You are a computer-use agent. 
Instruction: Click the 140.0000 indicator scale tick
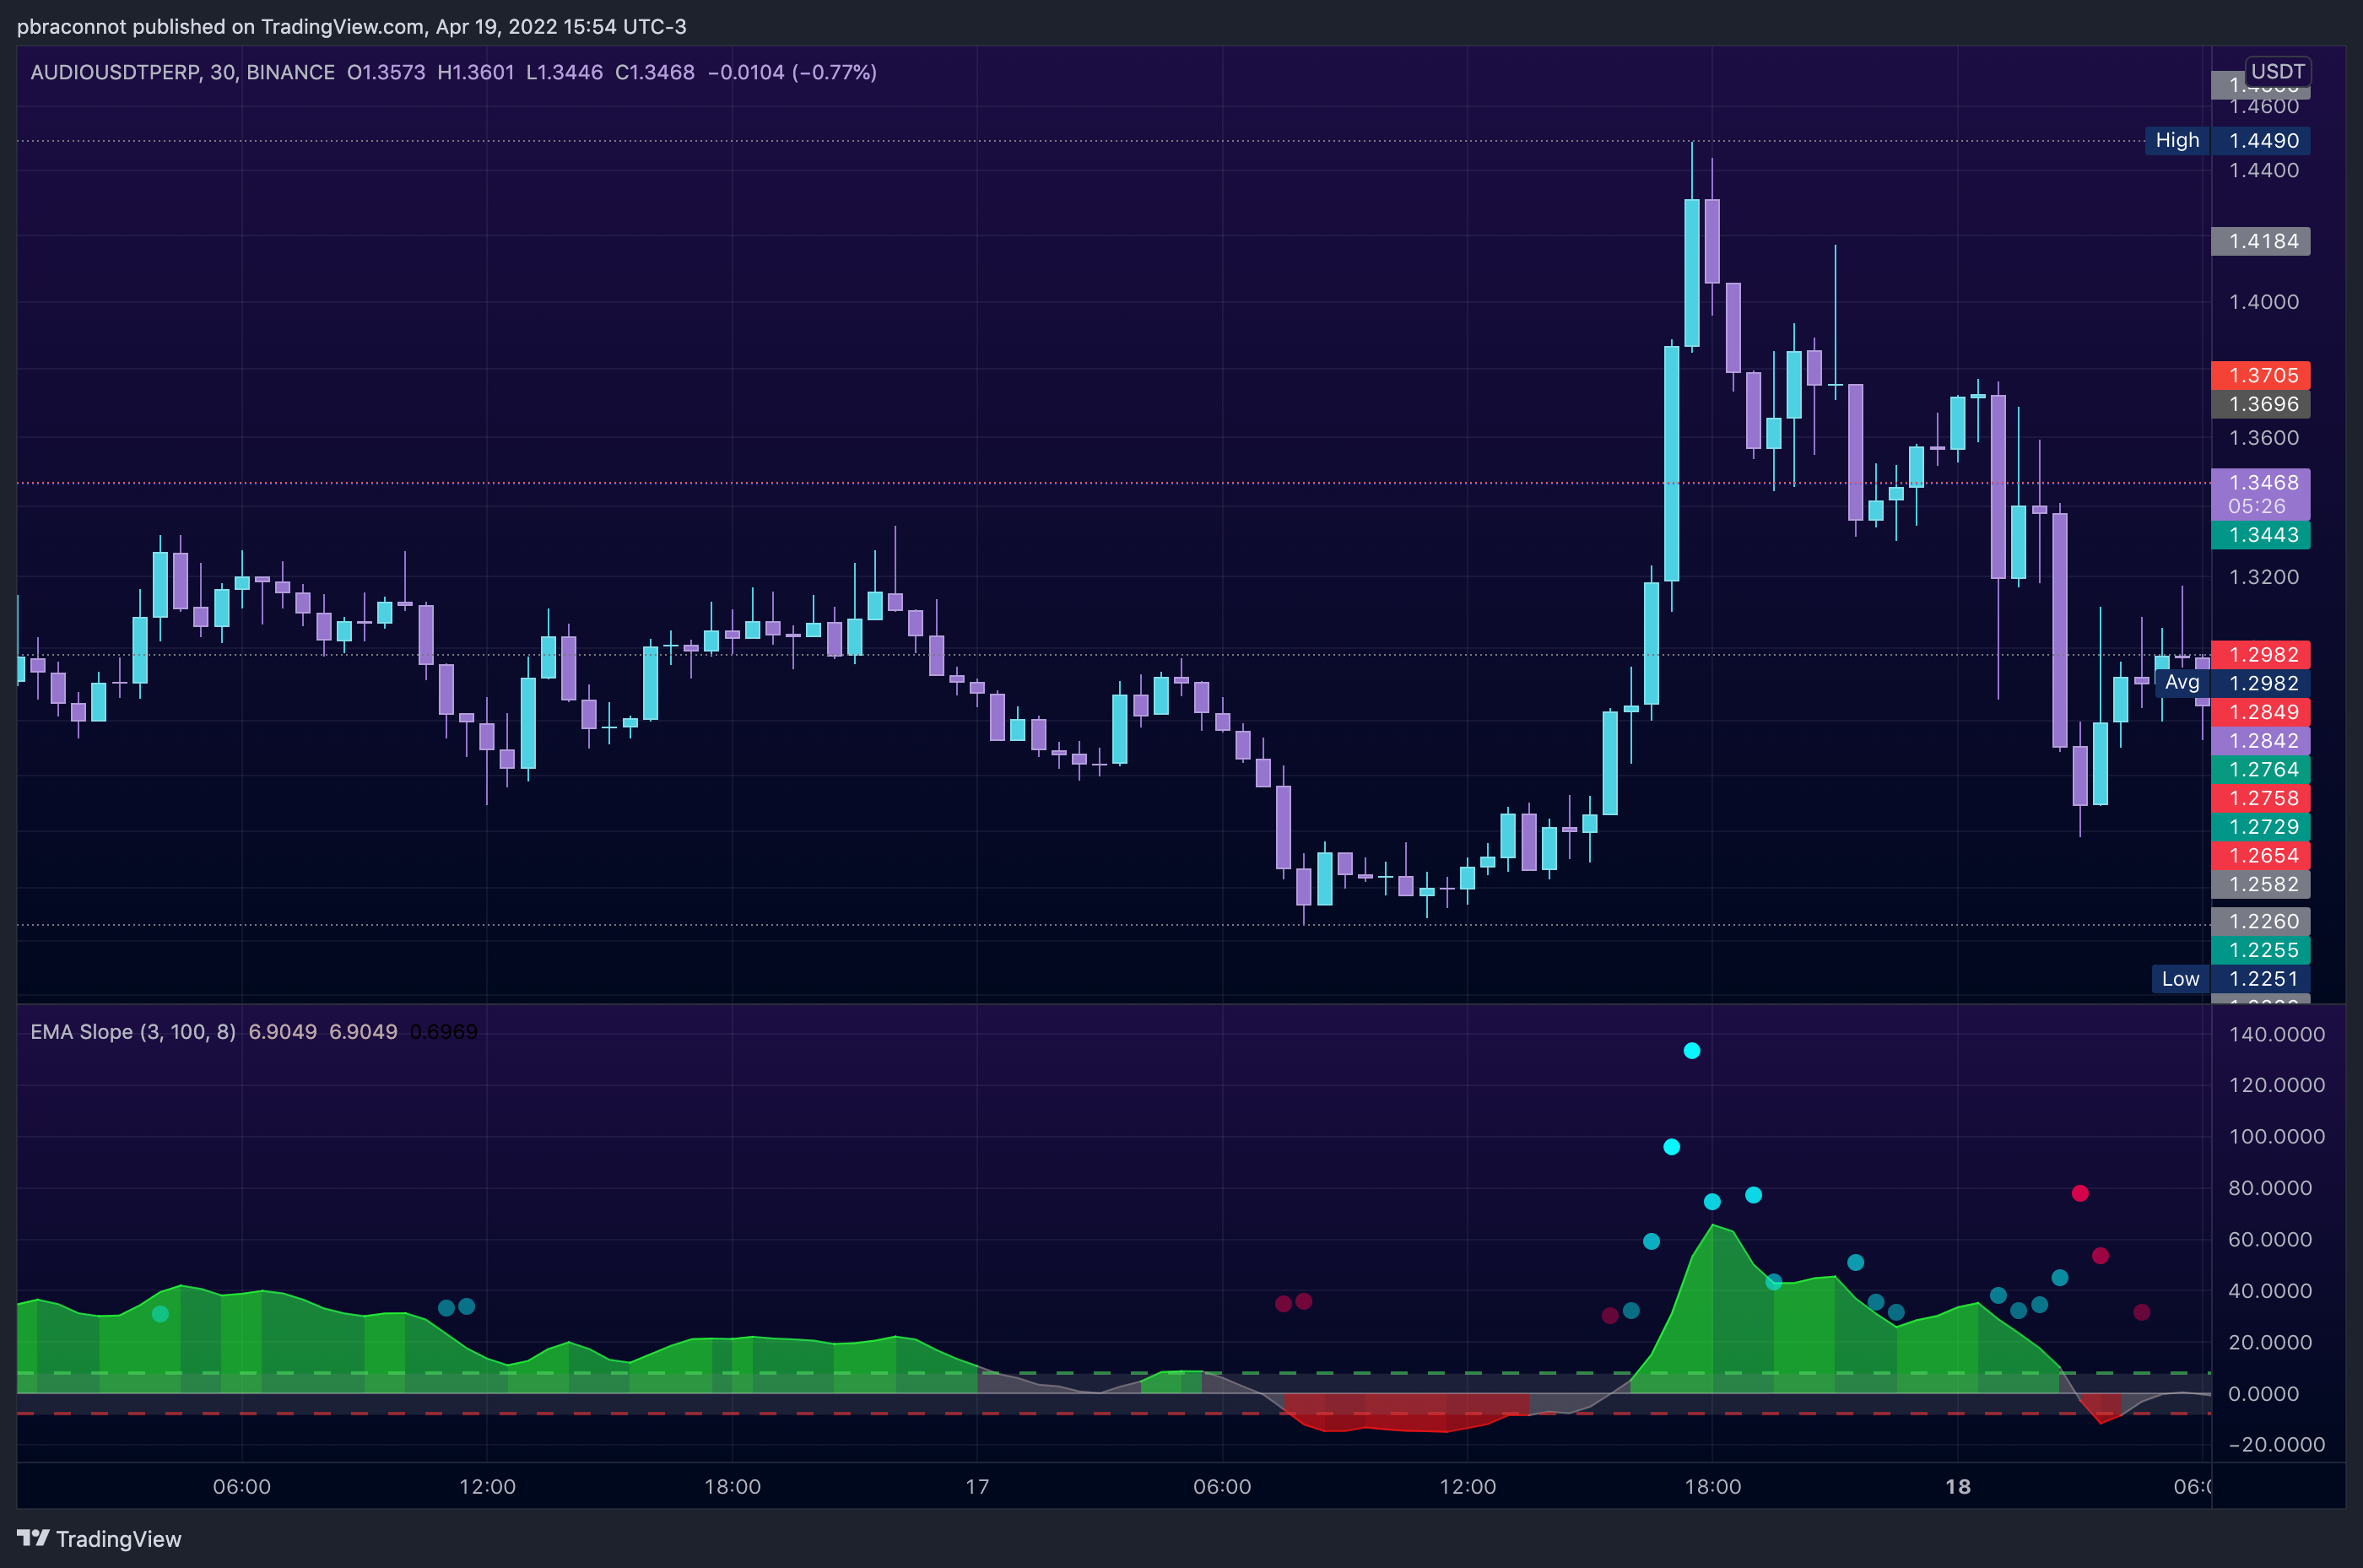point(2277,1034)
